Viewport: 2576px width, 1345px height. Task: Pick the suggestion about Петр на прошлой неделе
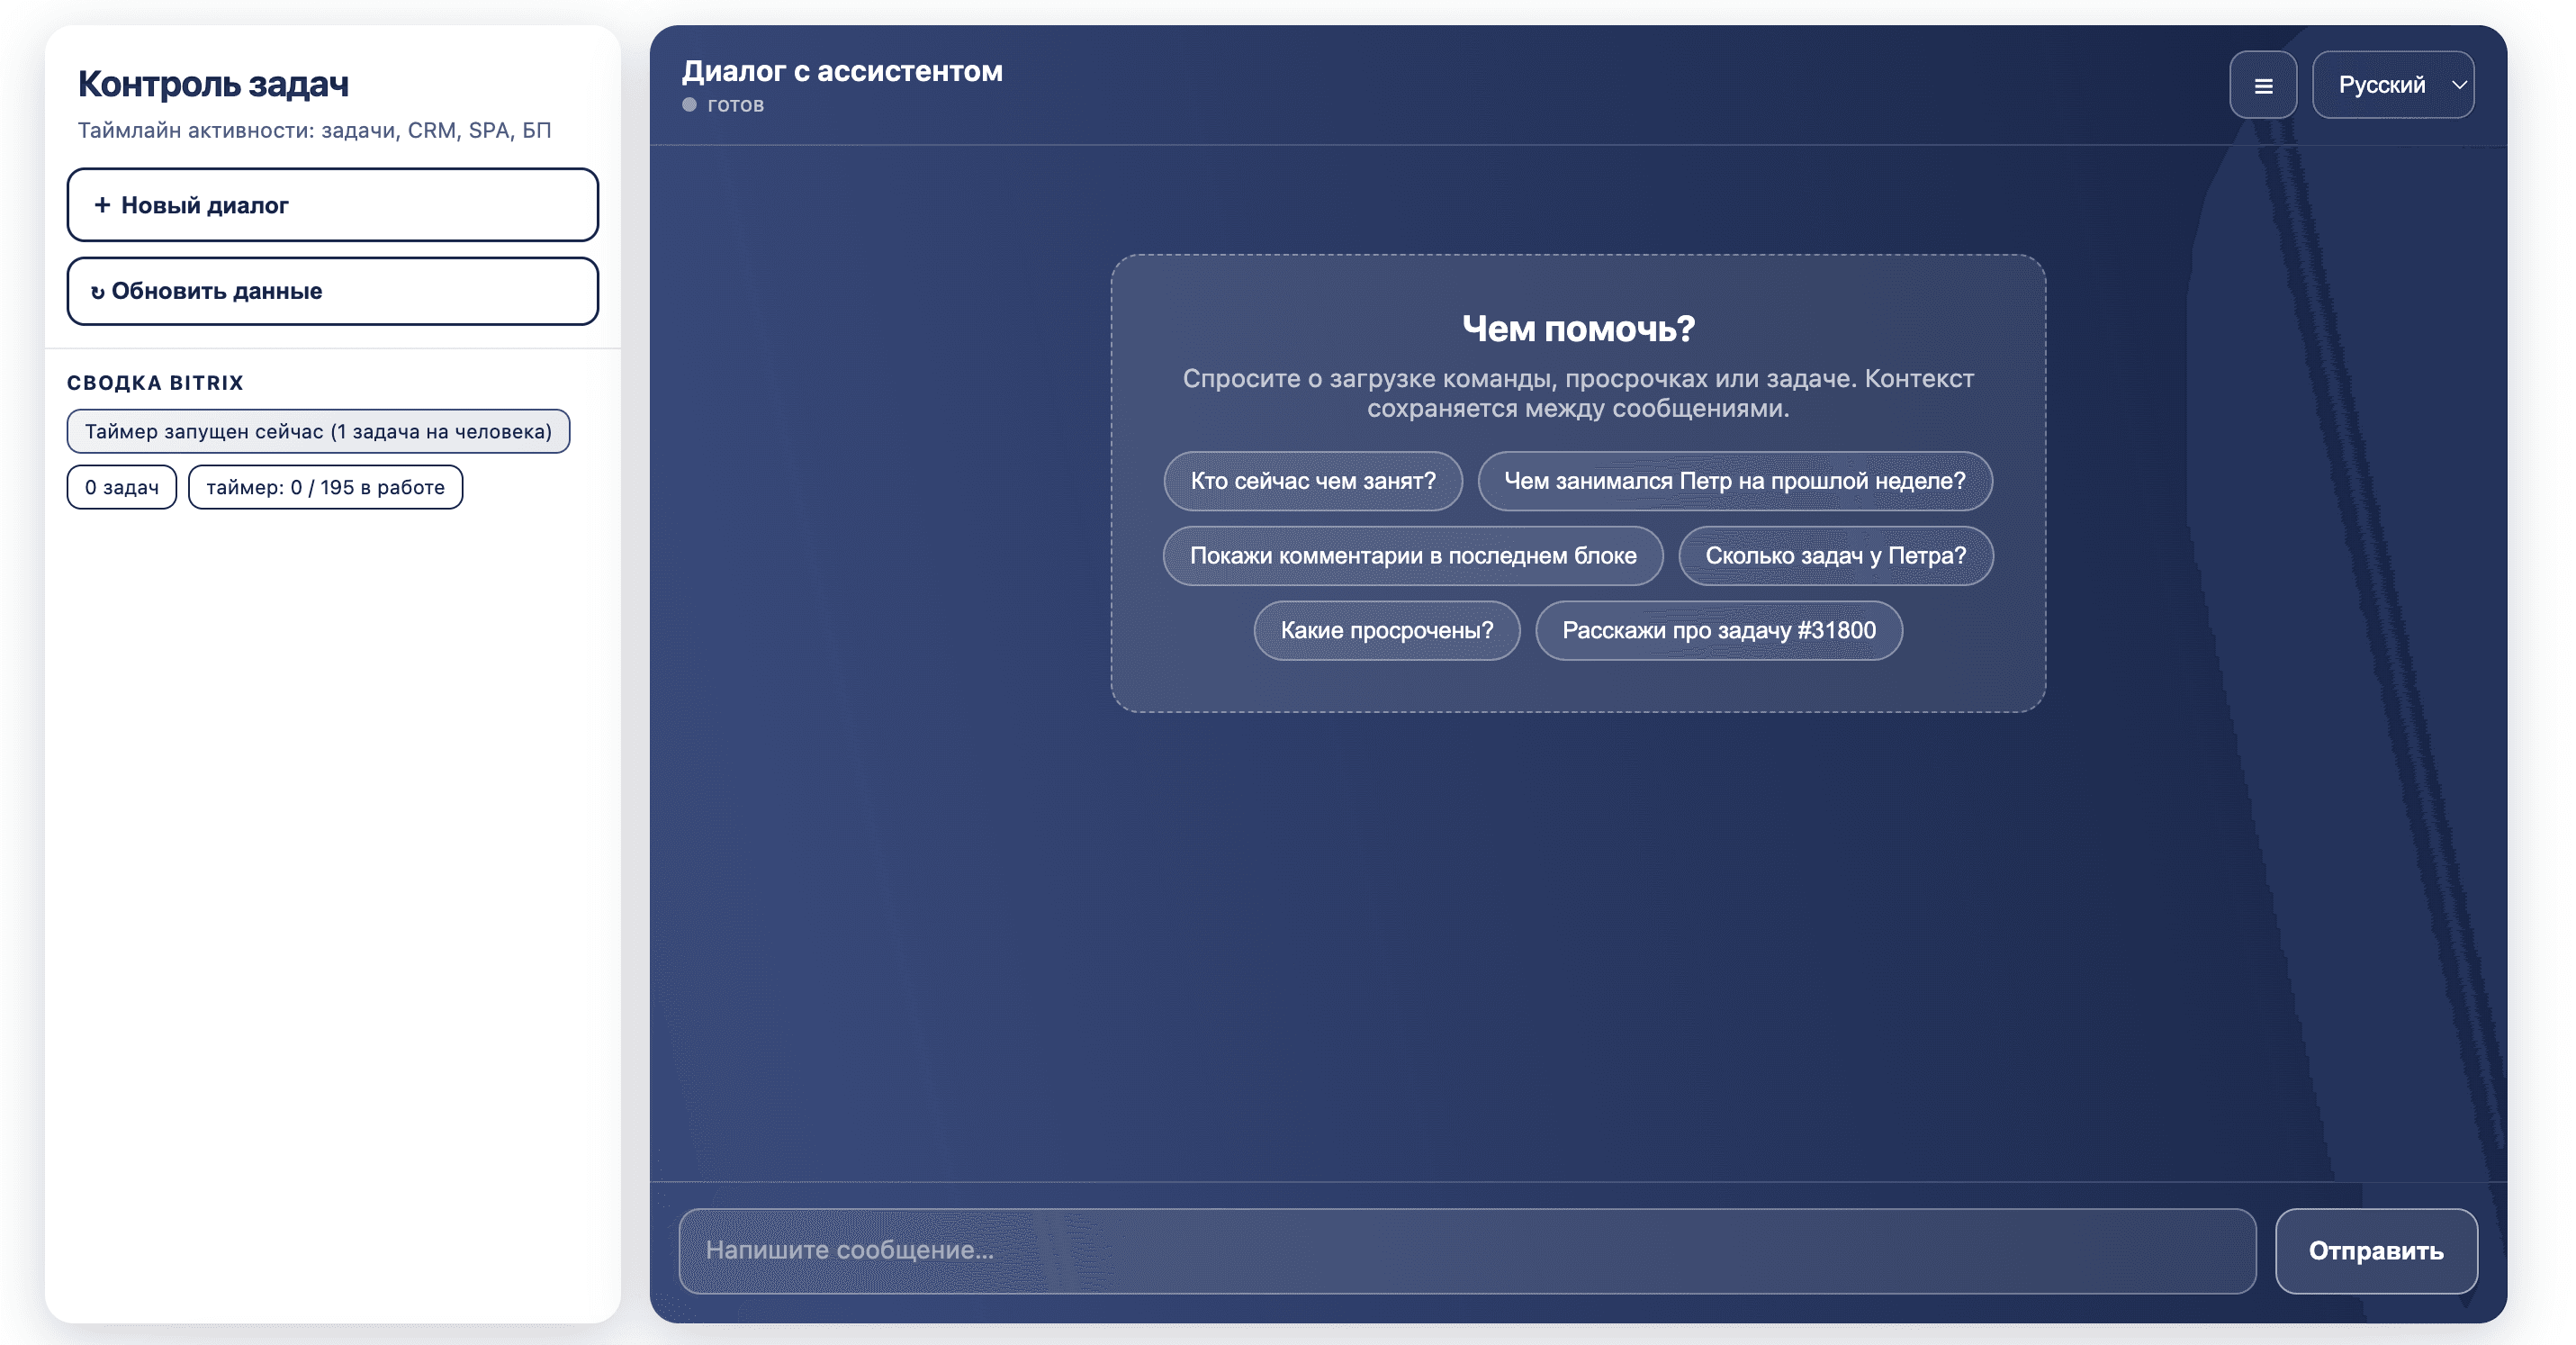click(x=1735, y=481)
